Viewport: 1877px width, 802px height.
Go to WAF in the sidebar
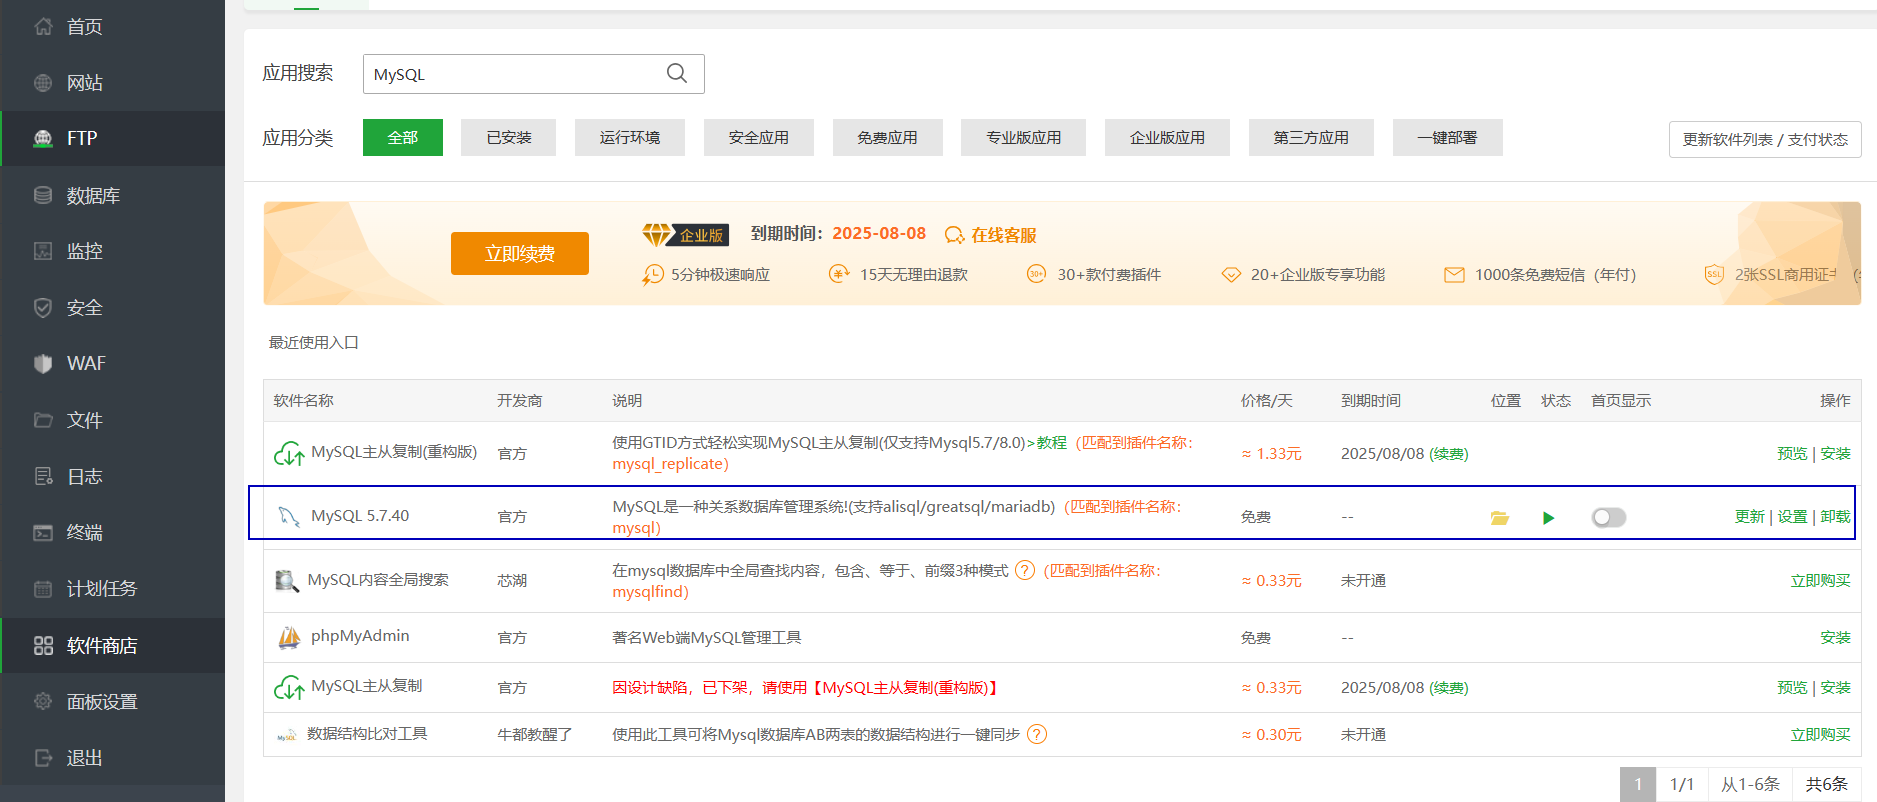tap(86, 364)
